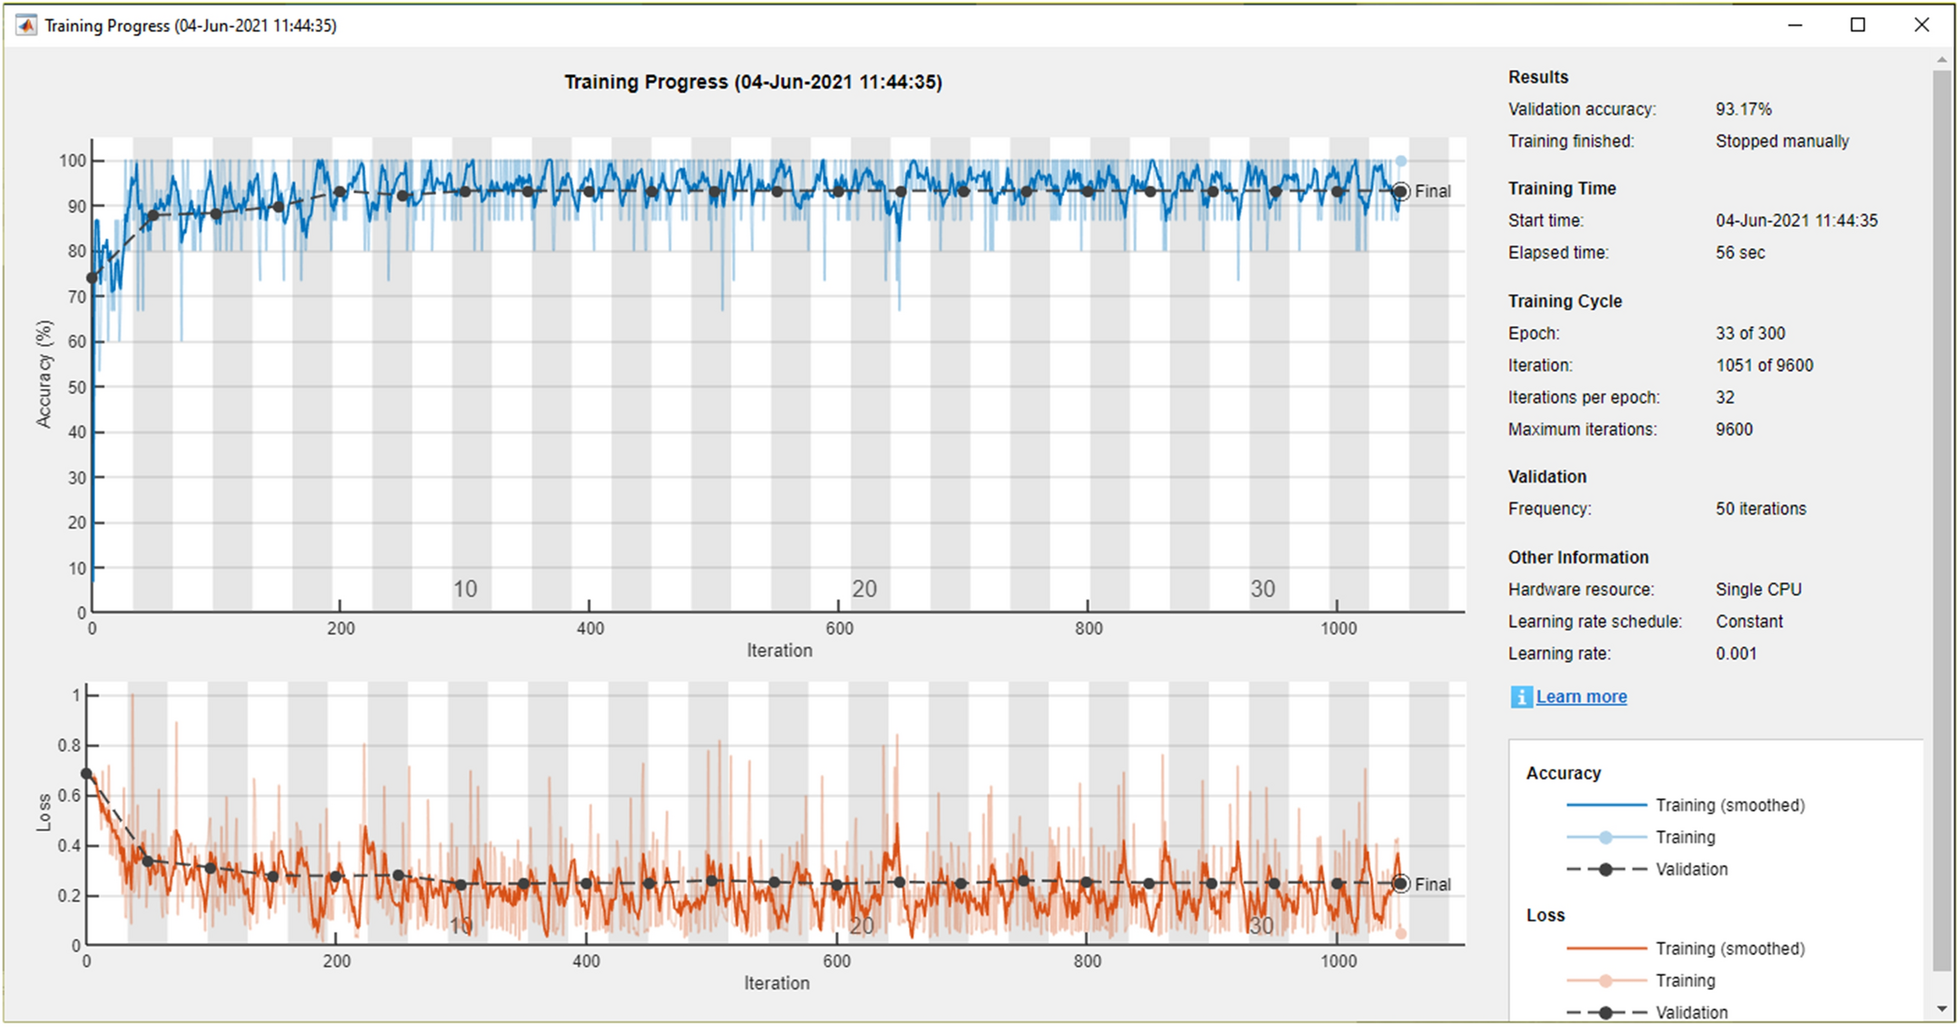Click the 'Loss' axis label
1960x1027 pixels.
(x=43, y=812)
